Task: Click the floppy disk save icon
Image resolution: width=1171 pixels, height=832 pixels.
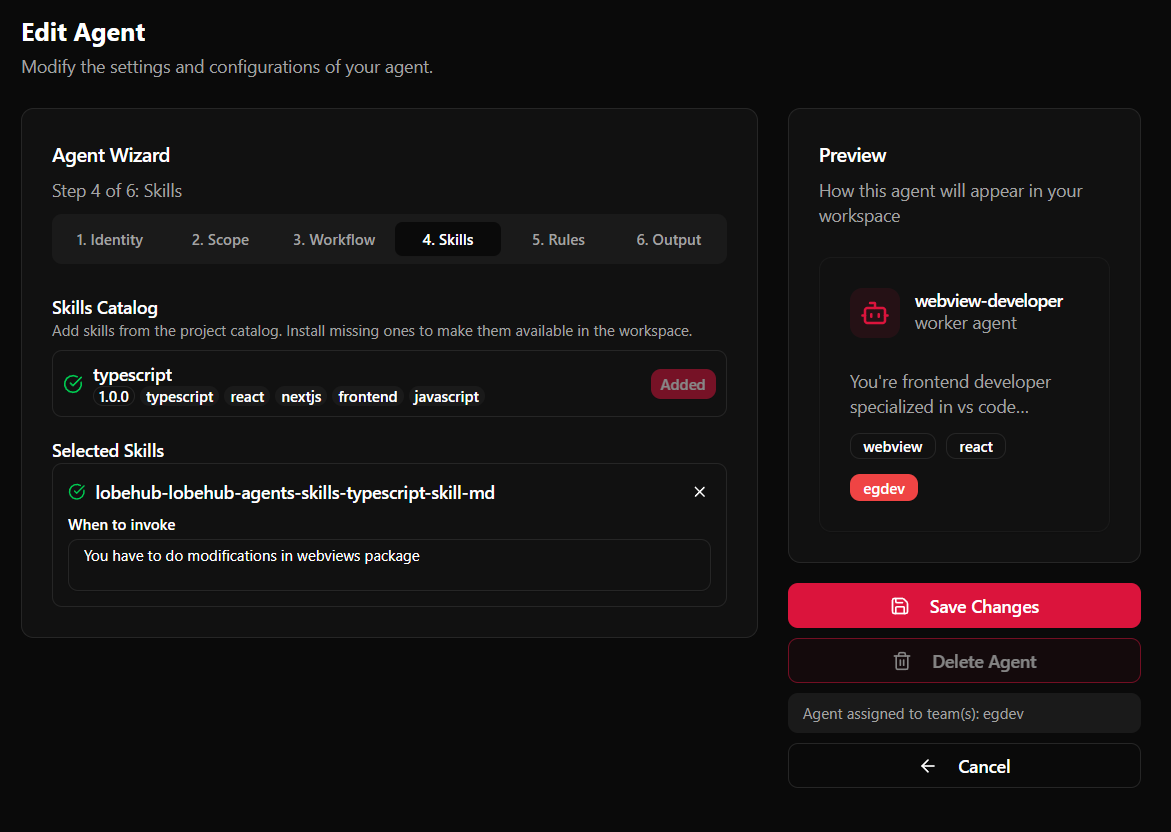Action: pos(899,606)
